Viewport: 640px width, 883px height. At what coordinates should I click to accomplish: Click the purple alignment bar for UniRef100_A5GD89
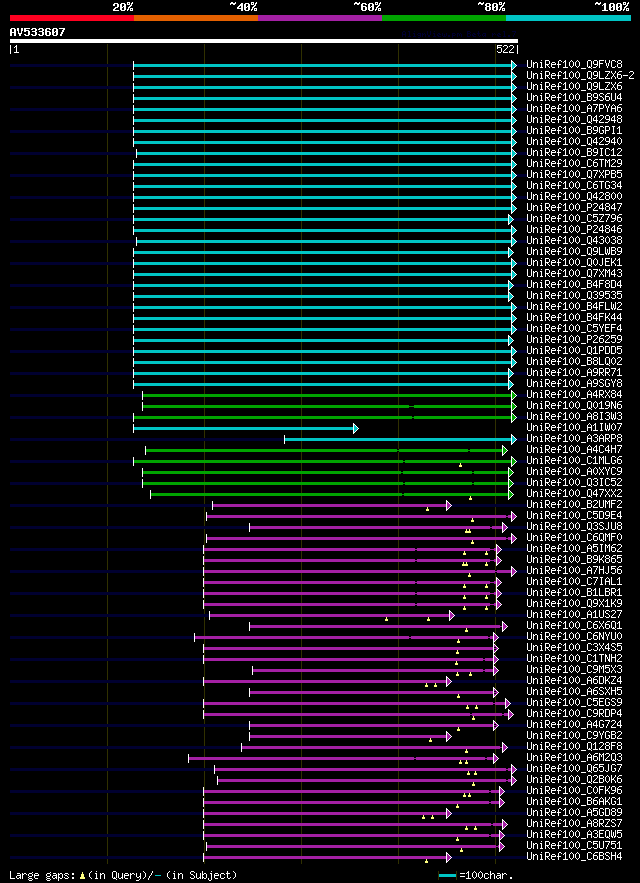coord(328,813)
